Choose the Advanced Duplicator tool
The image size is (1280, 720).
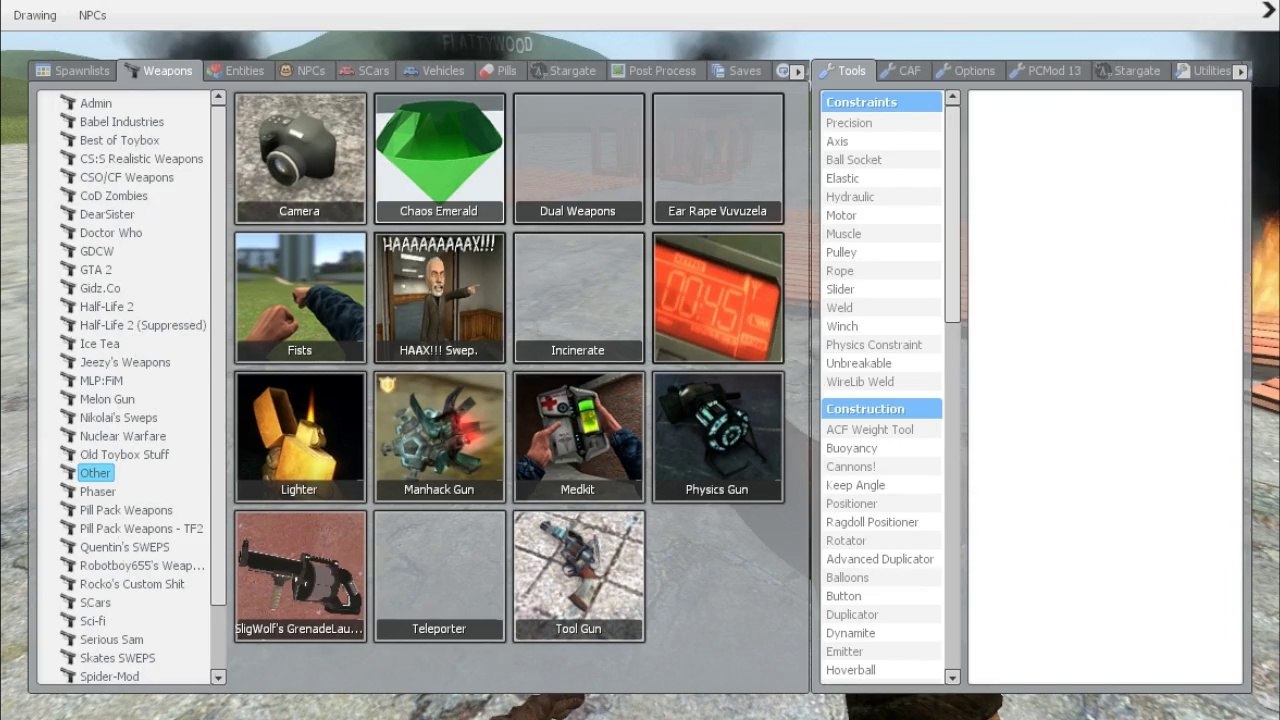pyautogui.click(x=881, y=559)
